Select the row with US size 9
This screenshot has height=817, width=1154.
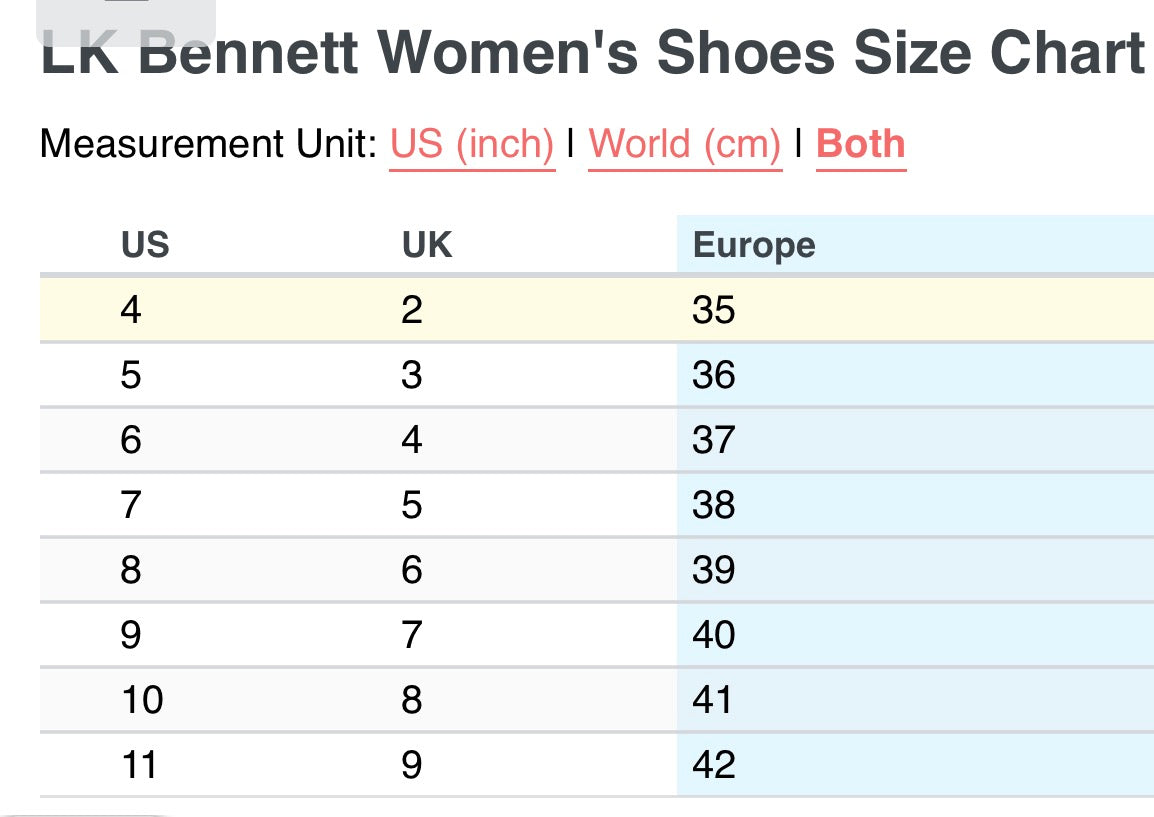[x=597, y=634]
